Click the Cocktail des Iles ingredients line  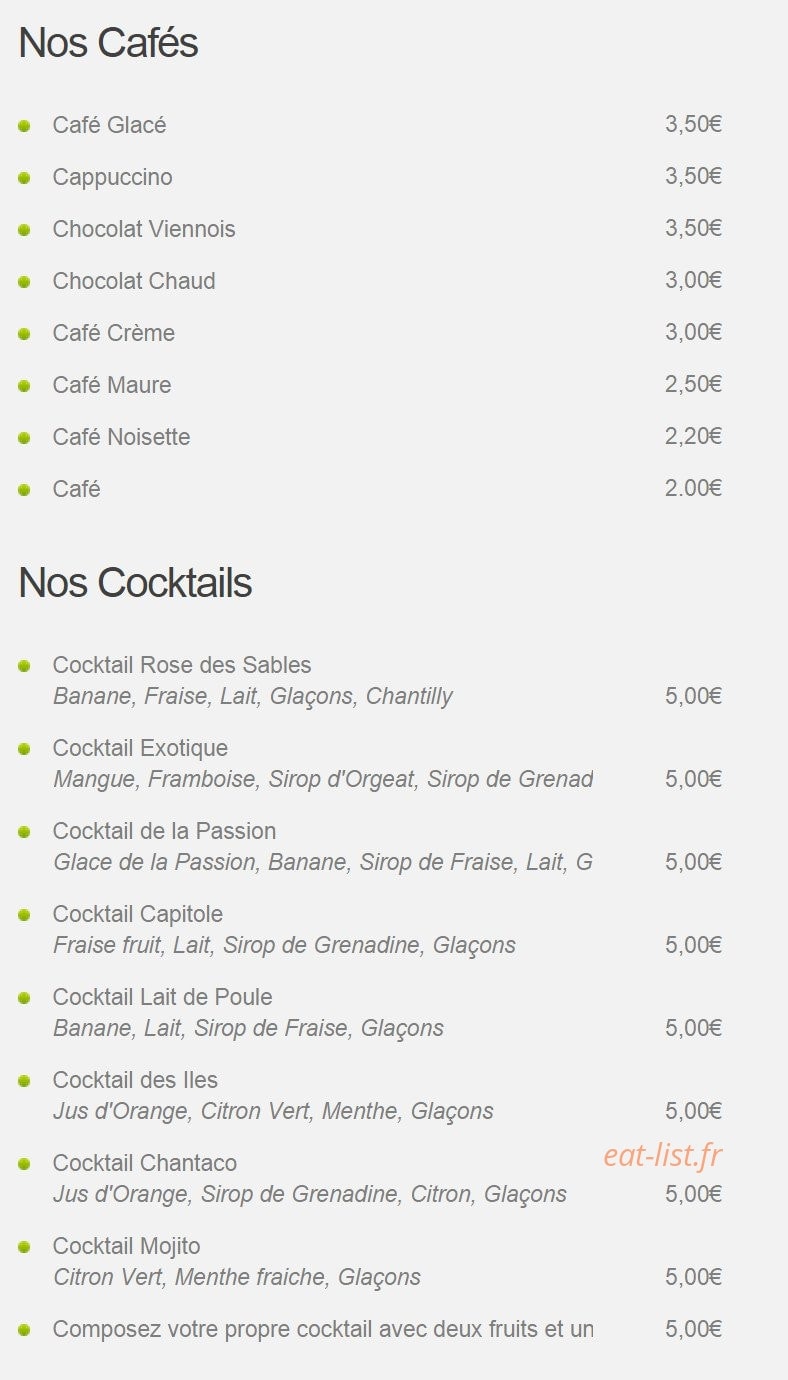273,1111
